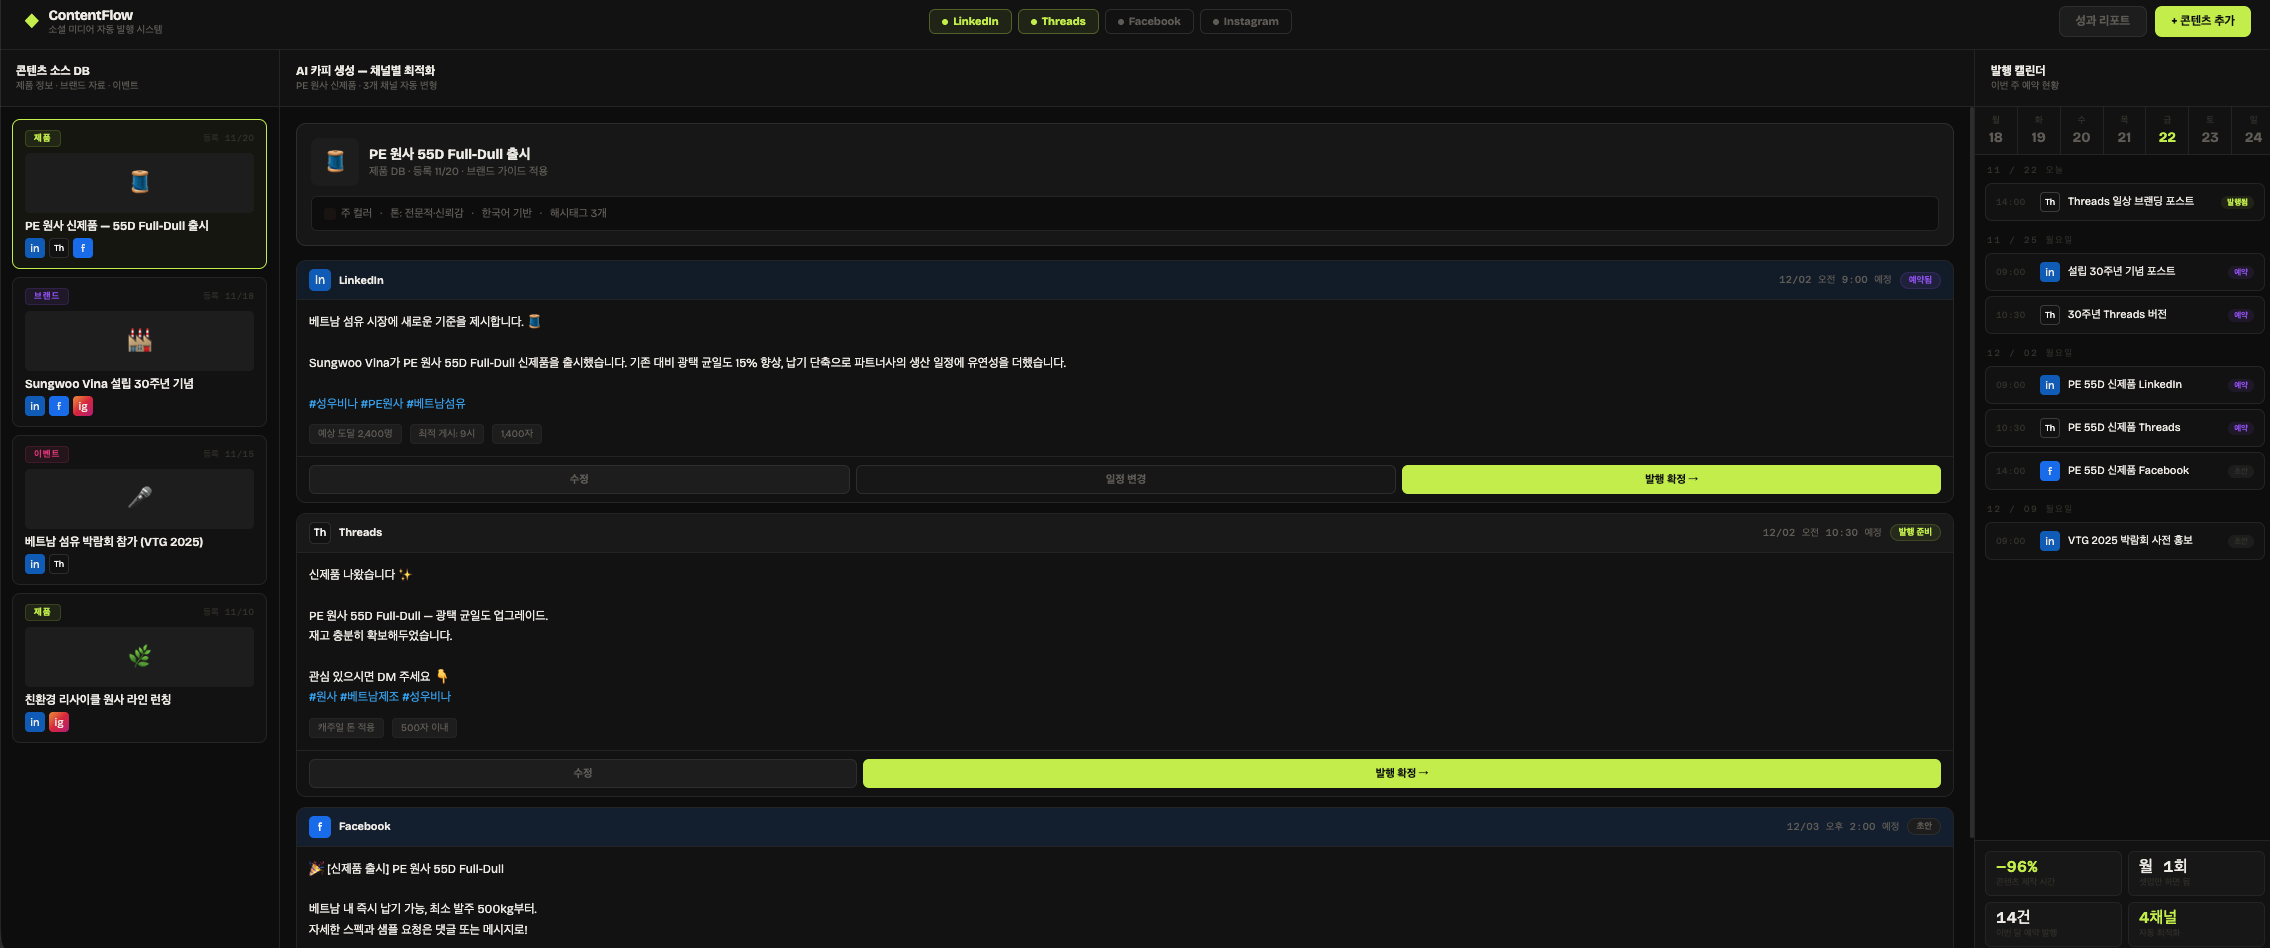This screenshot has width=2270, height=948.
Task: Click Instagram icon on Sungwoo Vina 30주년 card
Action: tap(83, 406)
